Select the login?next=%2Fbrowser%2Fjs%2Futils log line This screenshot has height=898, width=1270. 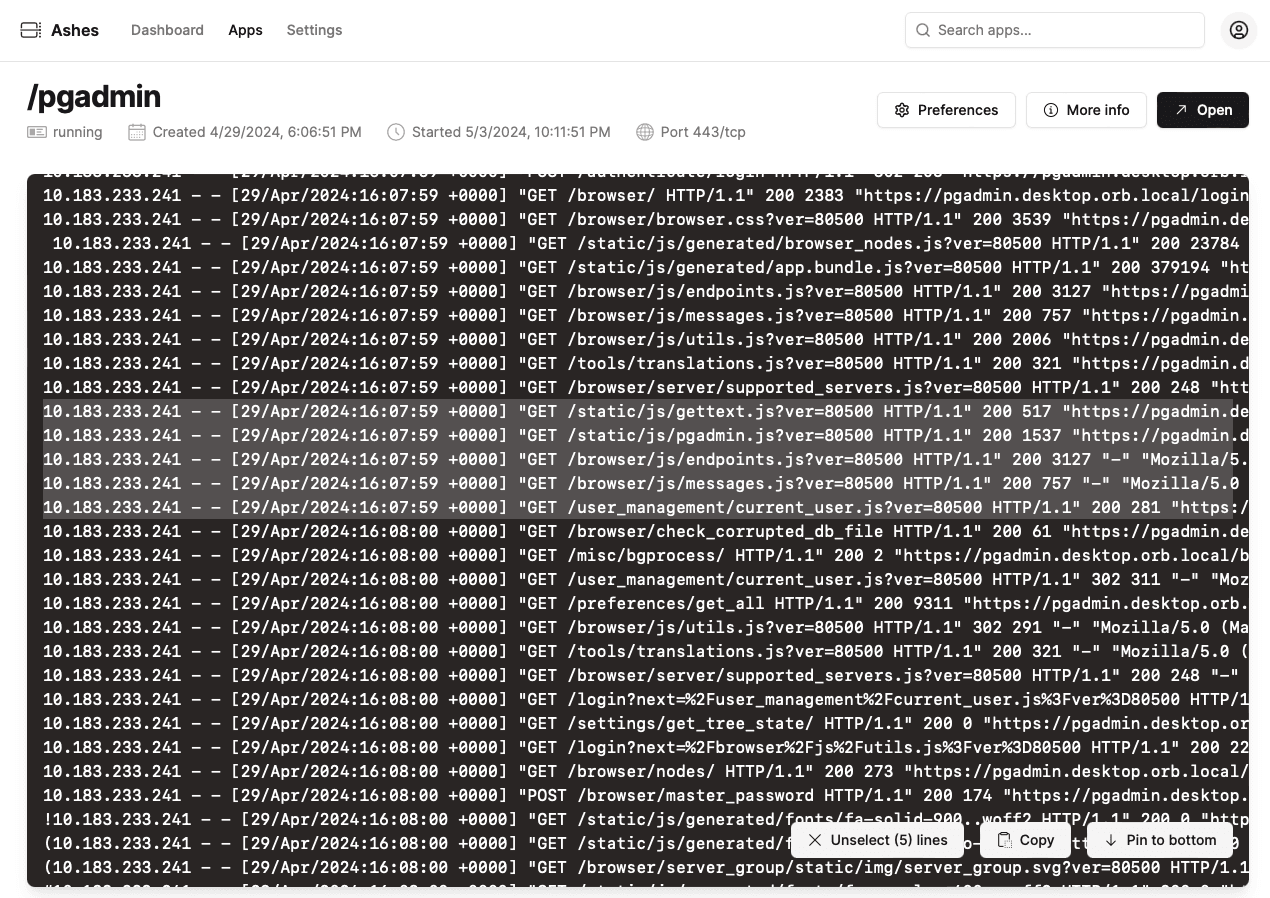[x=638, y=747]
